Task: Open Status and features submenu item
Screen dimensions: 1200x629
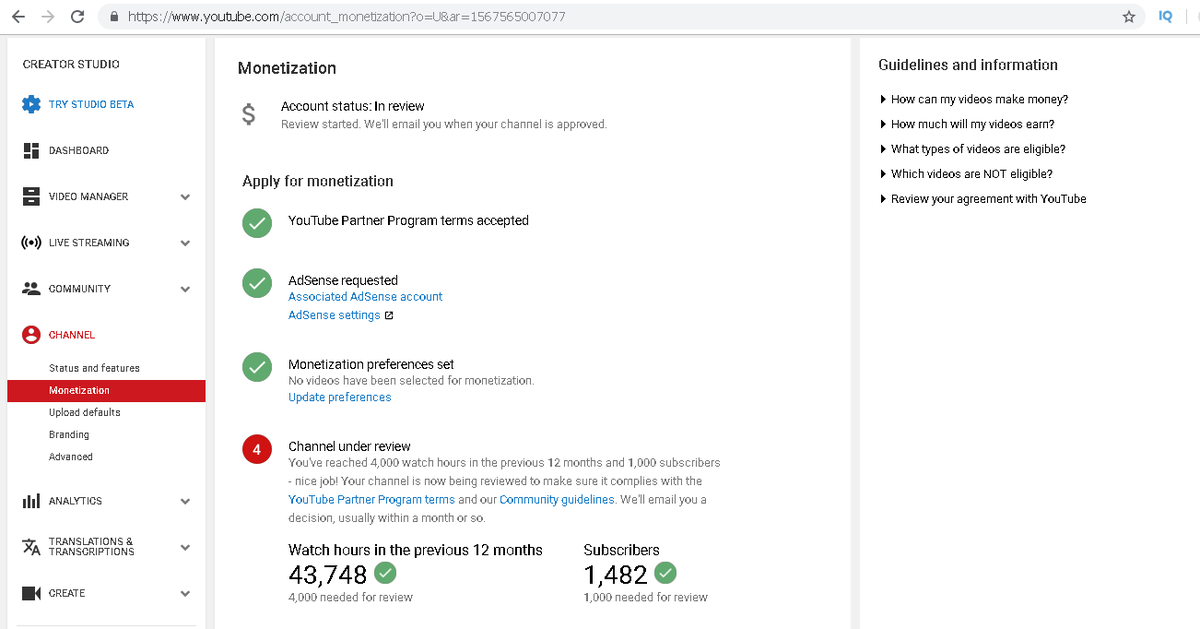Action: pos(94,368)
